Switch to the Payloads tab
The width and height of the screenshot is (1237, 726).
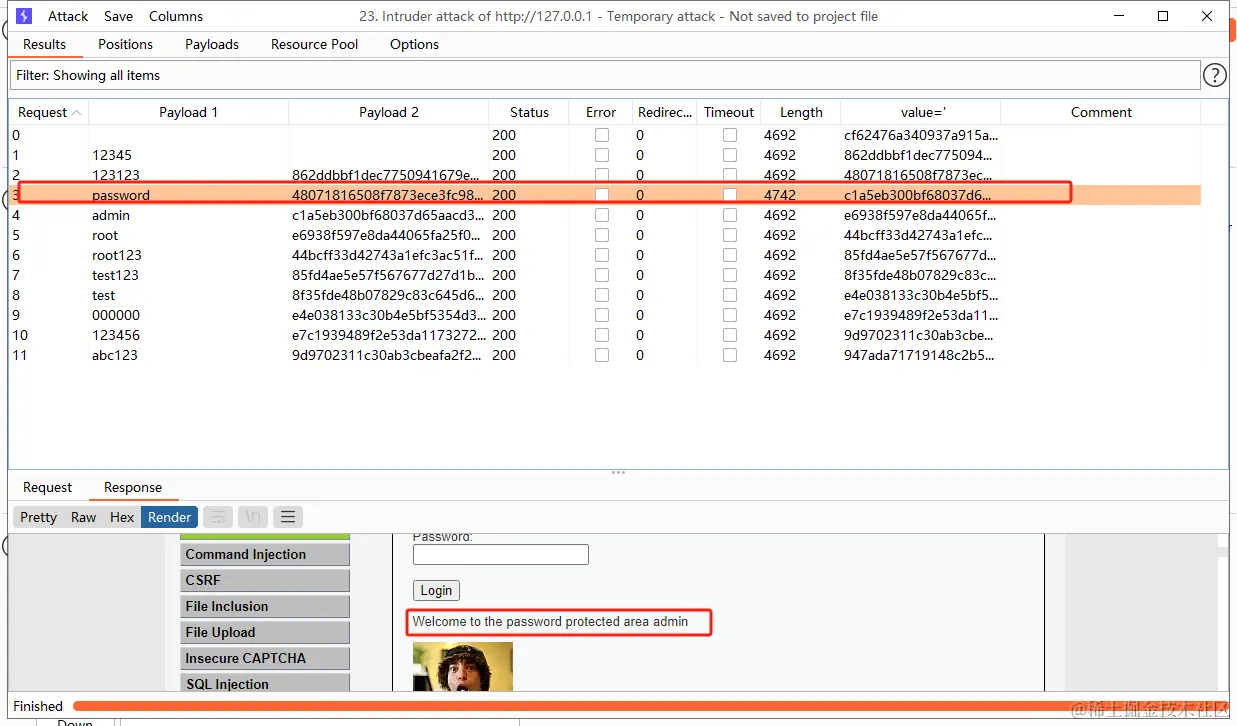point(212,44)
